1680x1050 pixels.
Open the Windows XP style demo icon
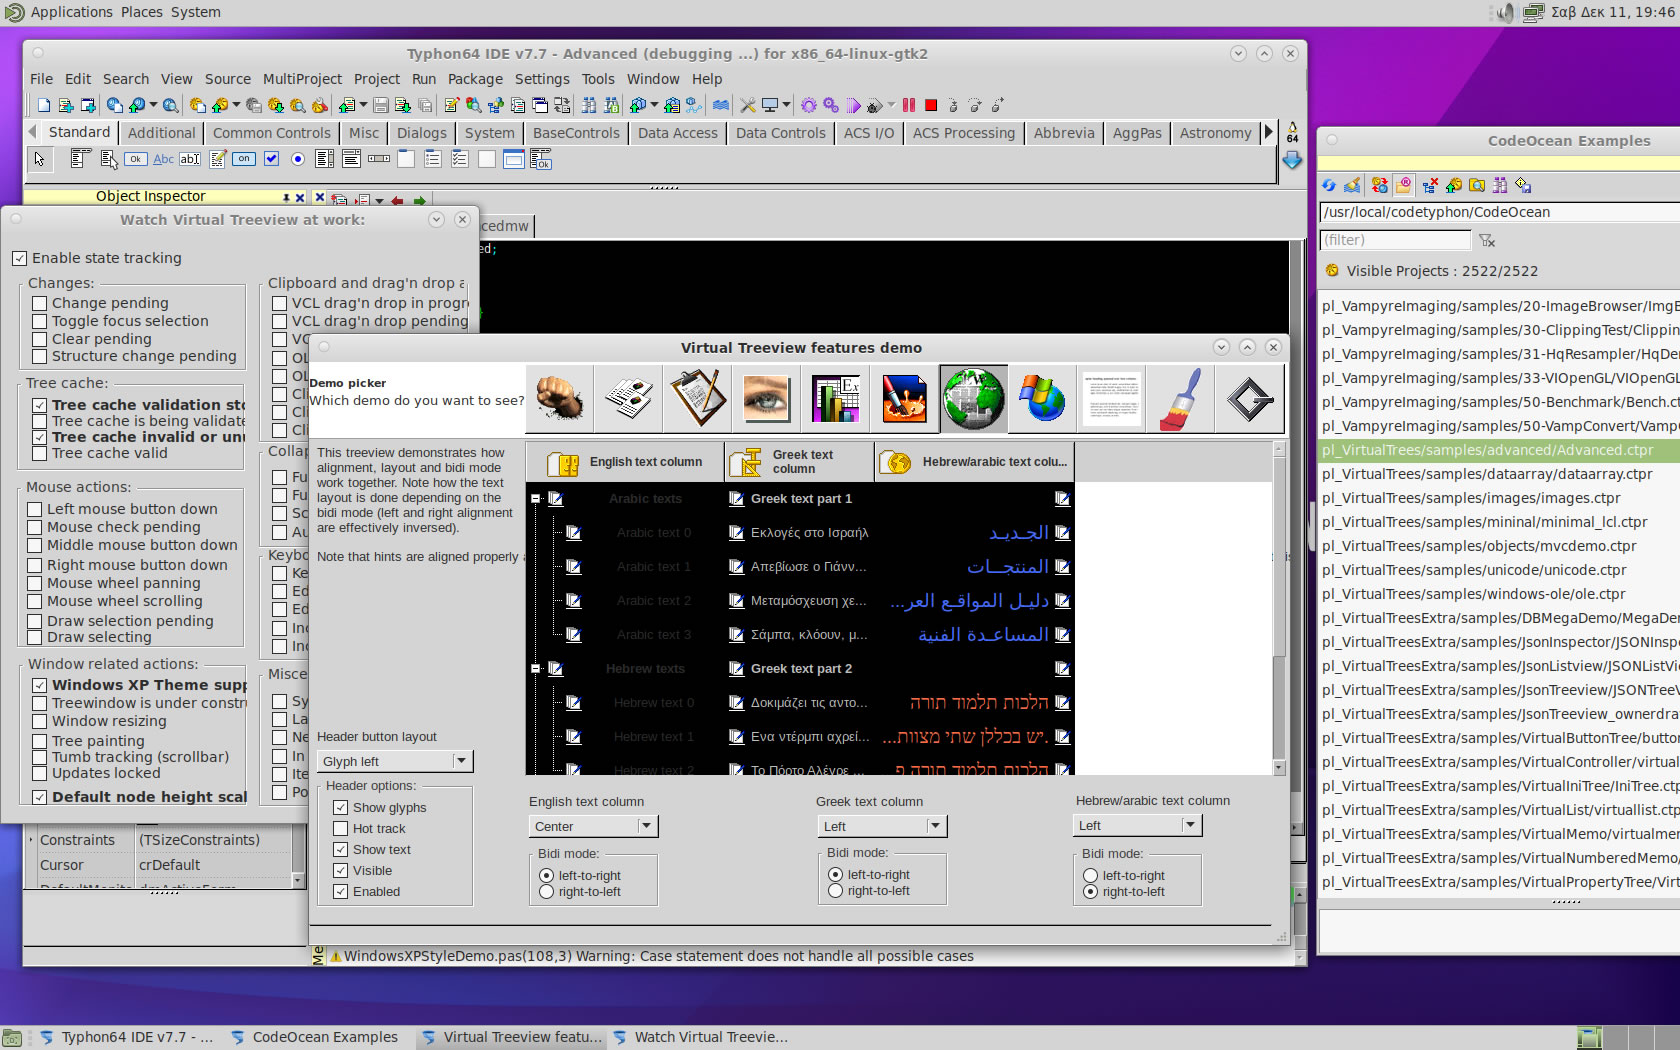pyautogui.click(x=1043, y=398)
